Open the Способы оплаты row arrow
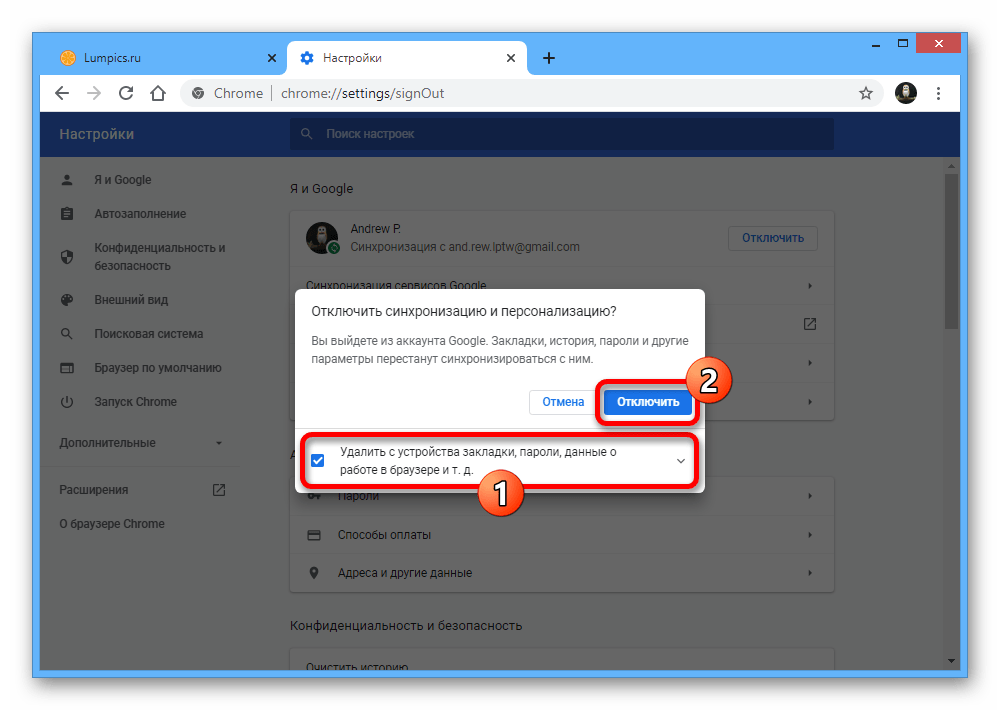This screenshot has height=710, width=1000. pyautogui.click(x=810, y=535)
